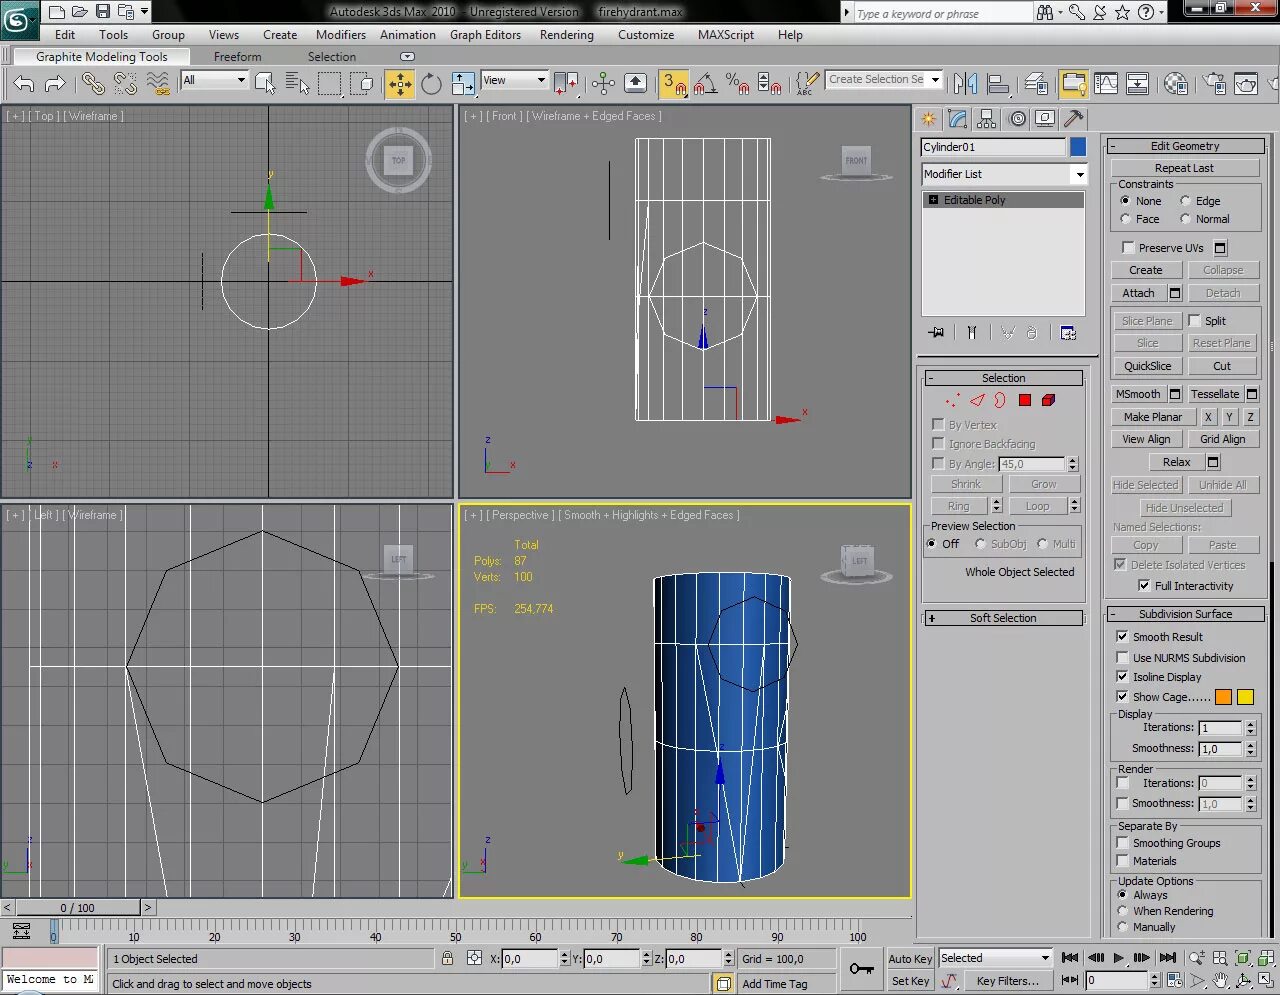Select the Select and Rotate tool
The height and width of the screenshot is (995, 1280).
431,84
